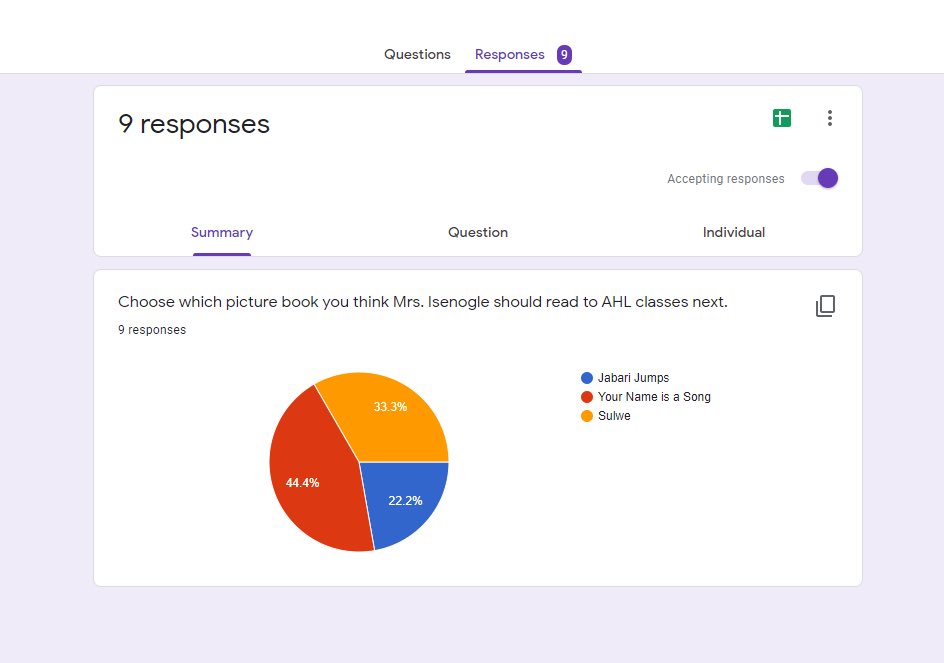Image resolution: width=944 pixels, height=663 pixels.
Task: Click the purple 9 responses count badge
Action: tap(564, 55)
